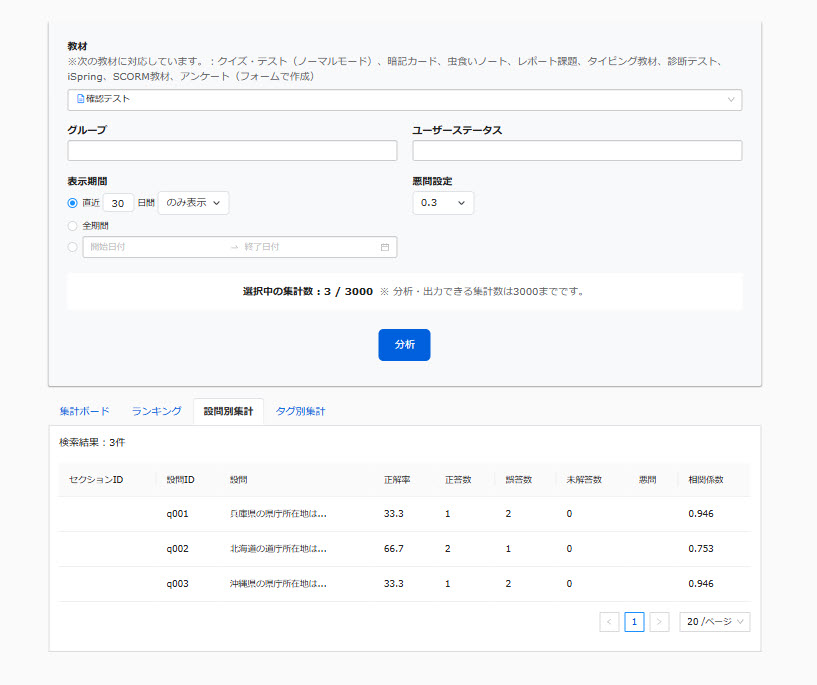Go to previous page arrow

click(609, 622)
